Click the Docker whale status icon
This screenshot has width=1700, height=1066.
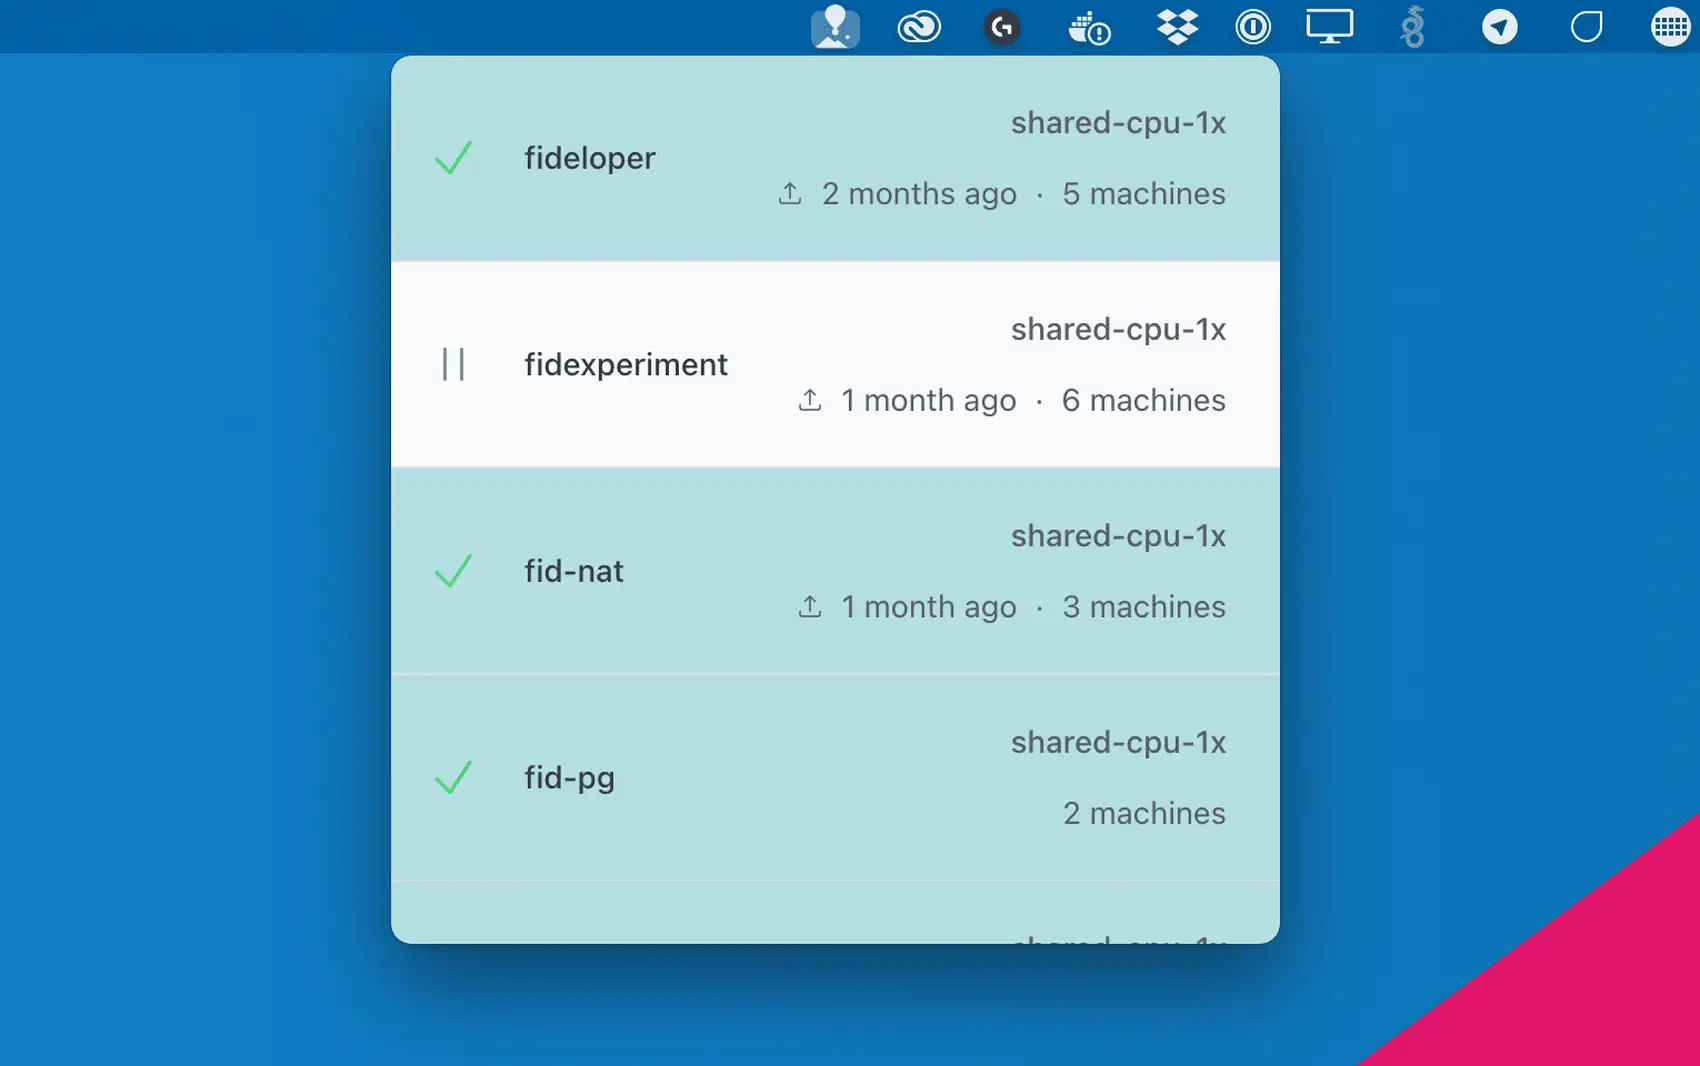[x=1088, y=28]
